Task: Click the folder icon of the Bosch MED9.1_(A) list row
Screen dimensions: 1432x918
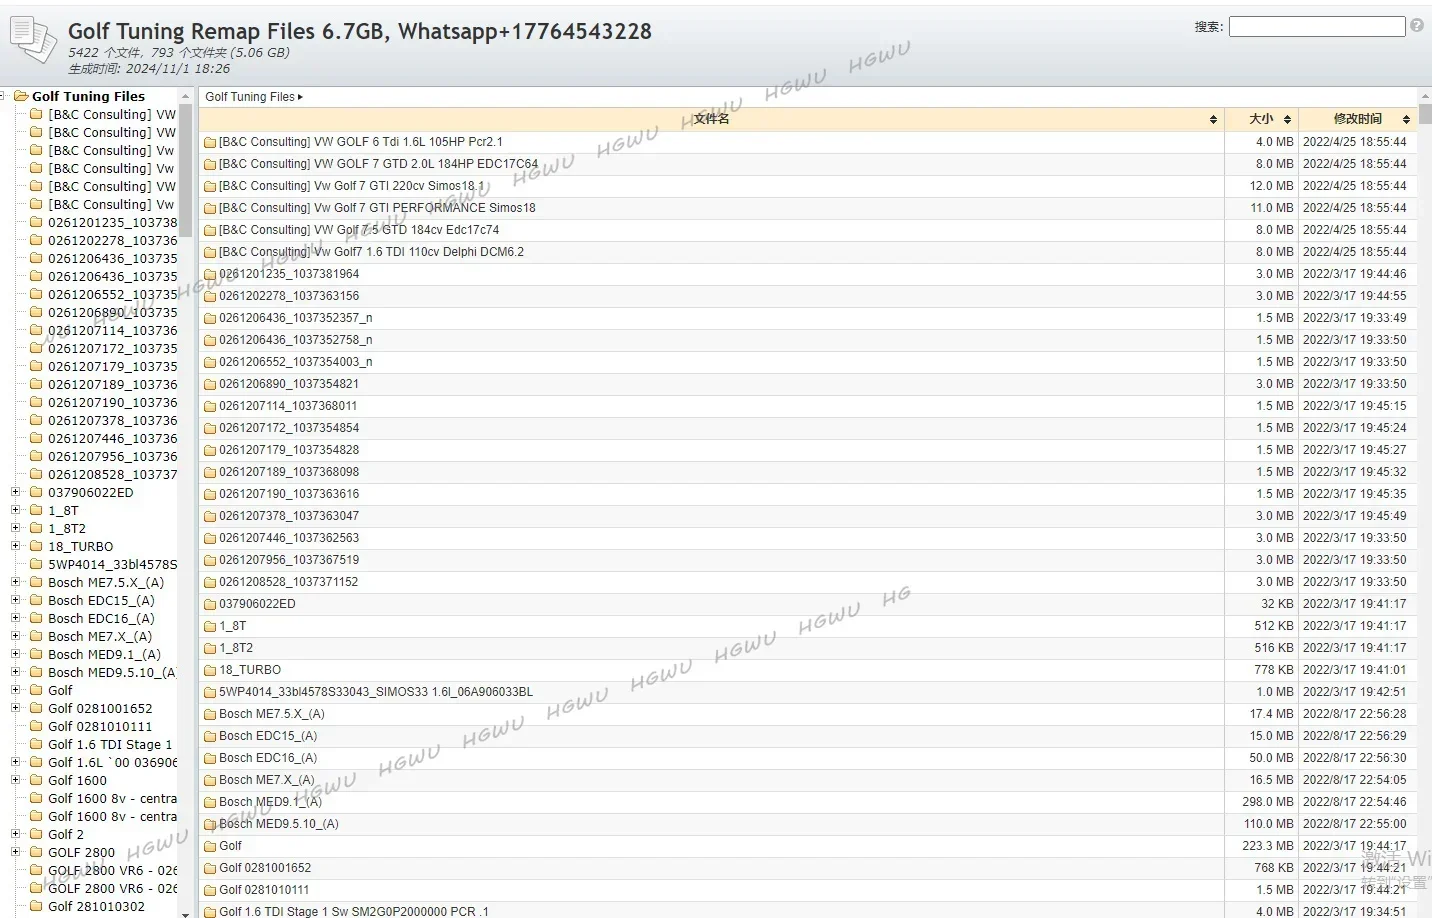Action: point(210,802)
